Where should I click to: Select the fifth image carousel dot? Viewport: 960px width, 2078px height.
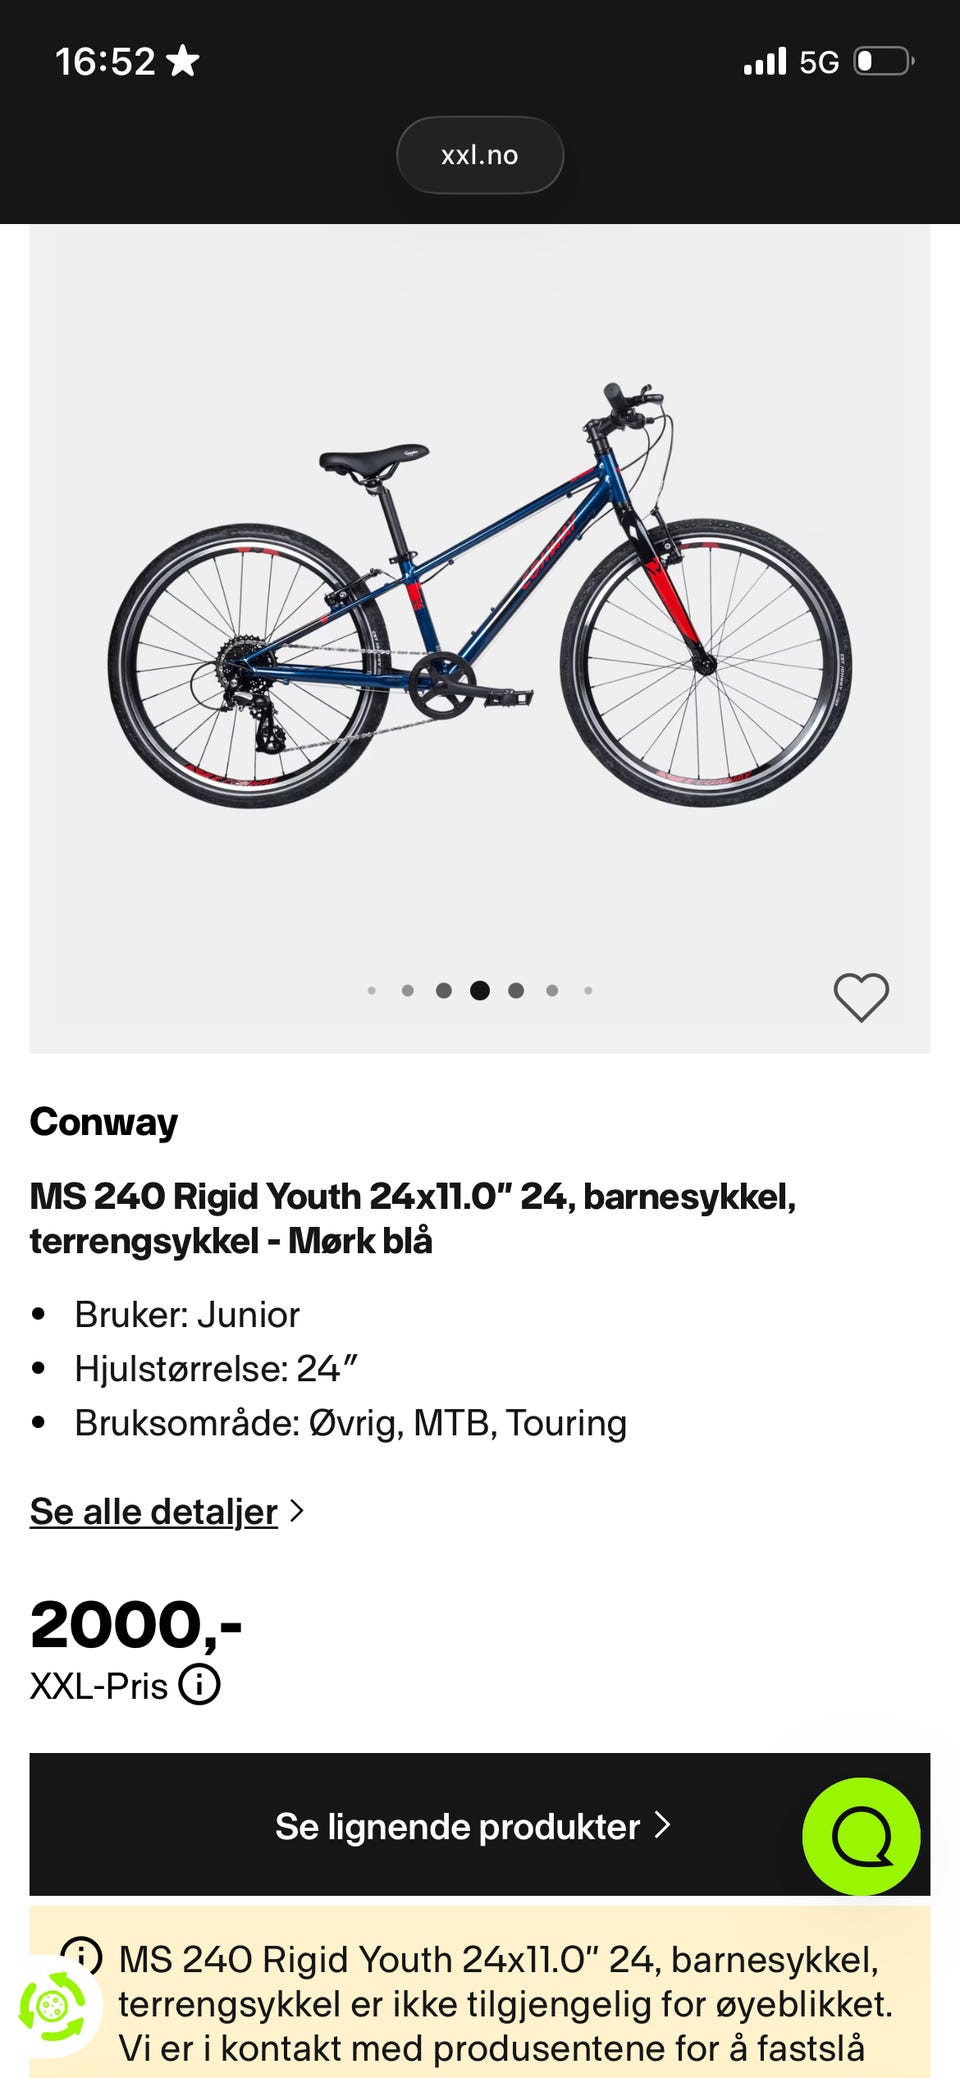516,991
